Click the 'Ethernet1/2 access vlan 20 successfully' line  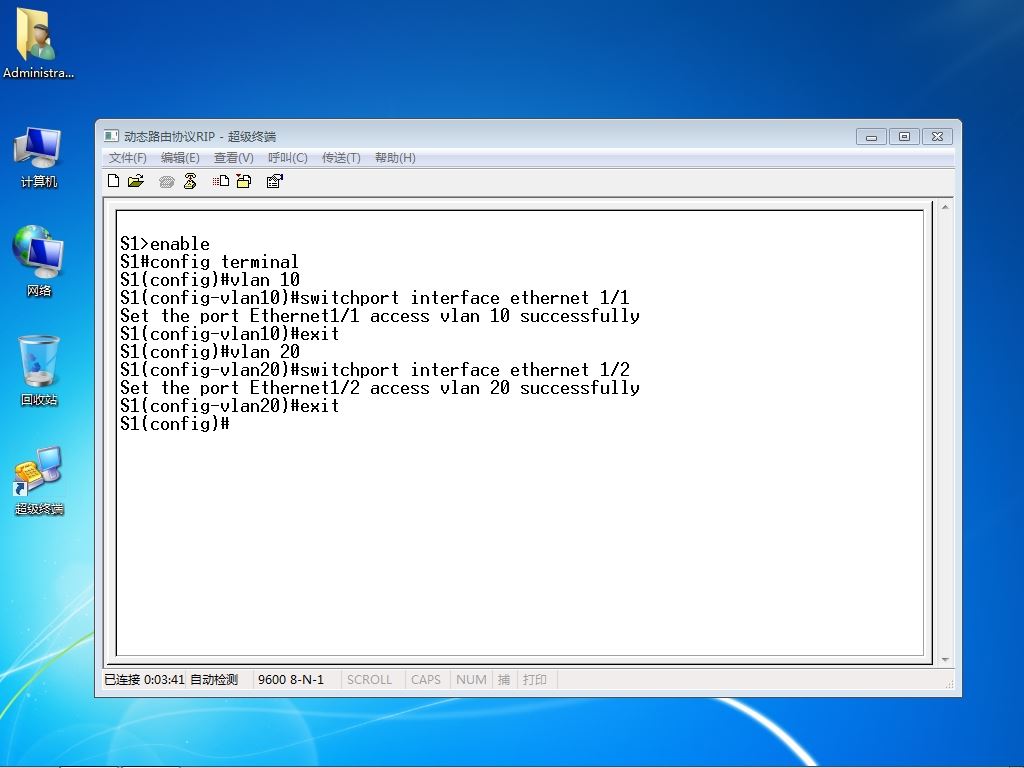click(379, 388)
